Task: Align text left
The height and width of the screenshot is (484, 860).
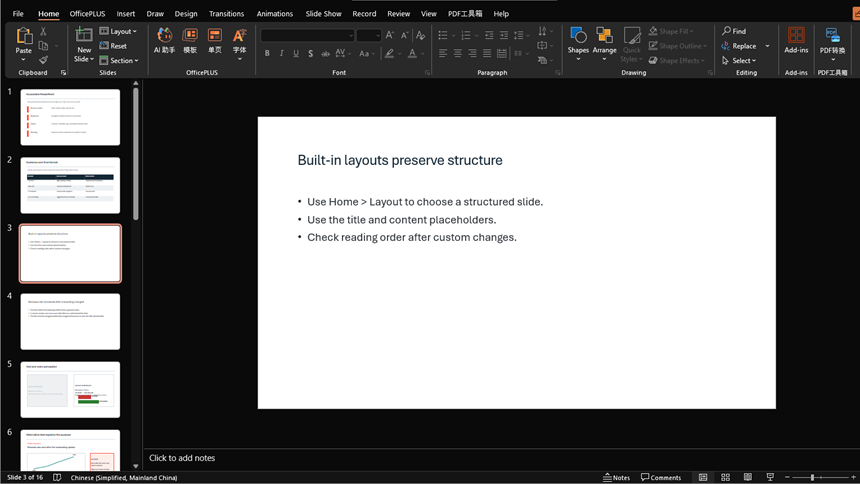Action: pos(443,53)
